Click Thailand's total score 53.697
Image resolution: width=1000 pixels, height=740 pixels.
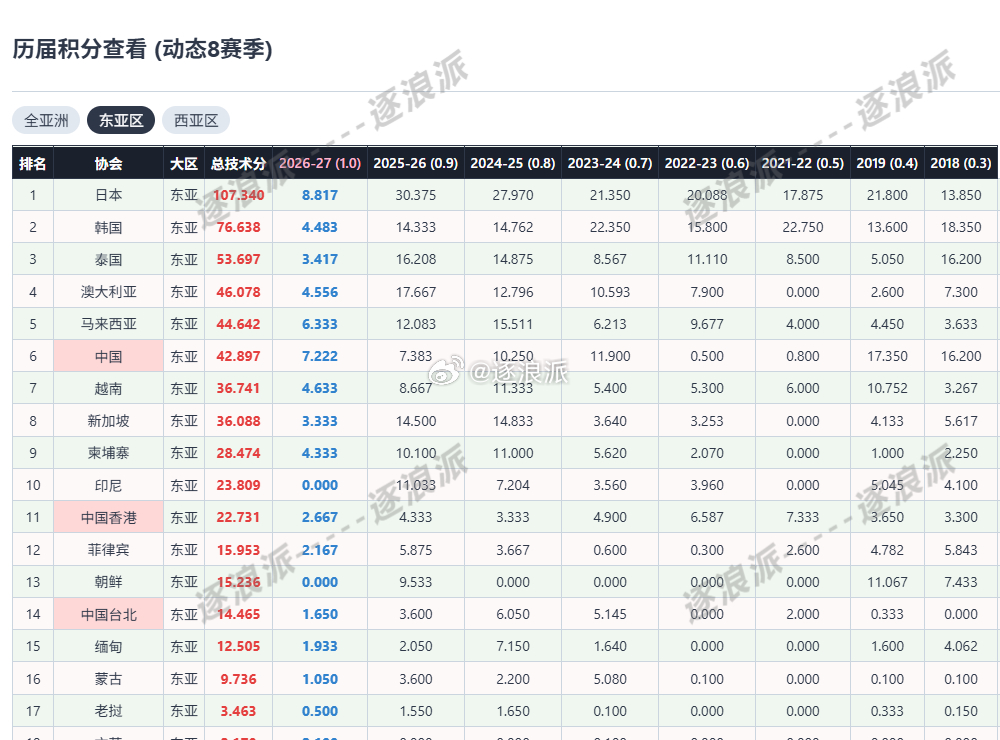point(239,260)
